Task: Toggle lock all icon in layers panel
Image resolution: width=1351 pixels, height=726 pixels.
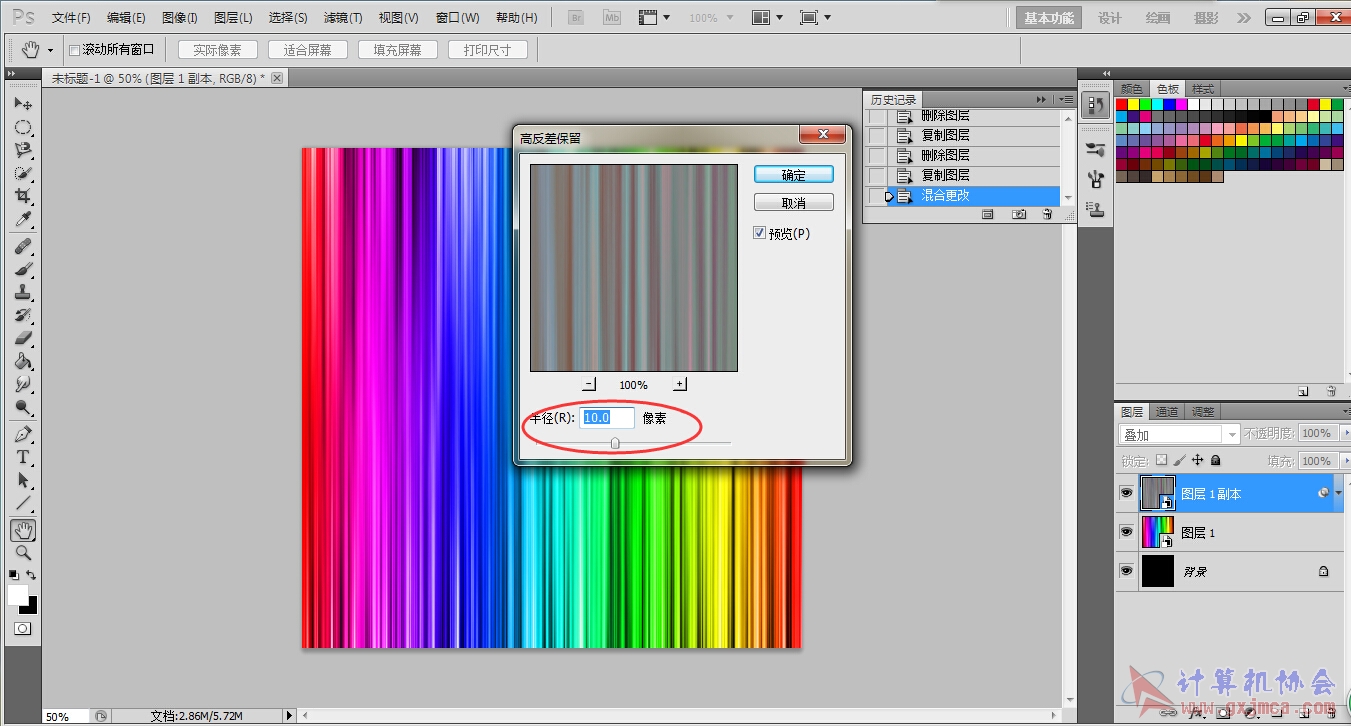Action: coord(1215,460)
